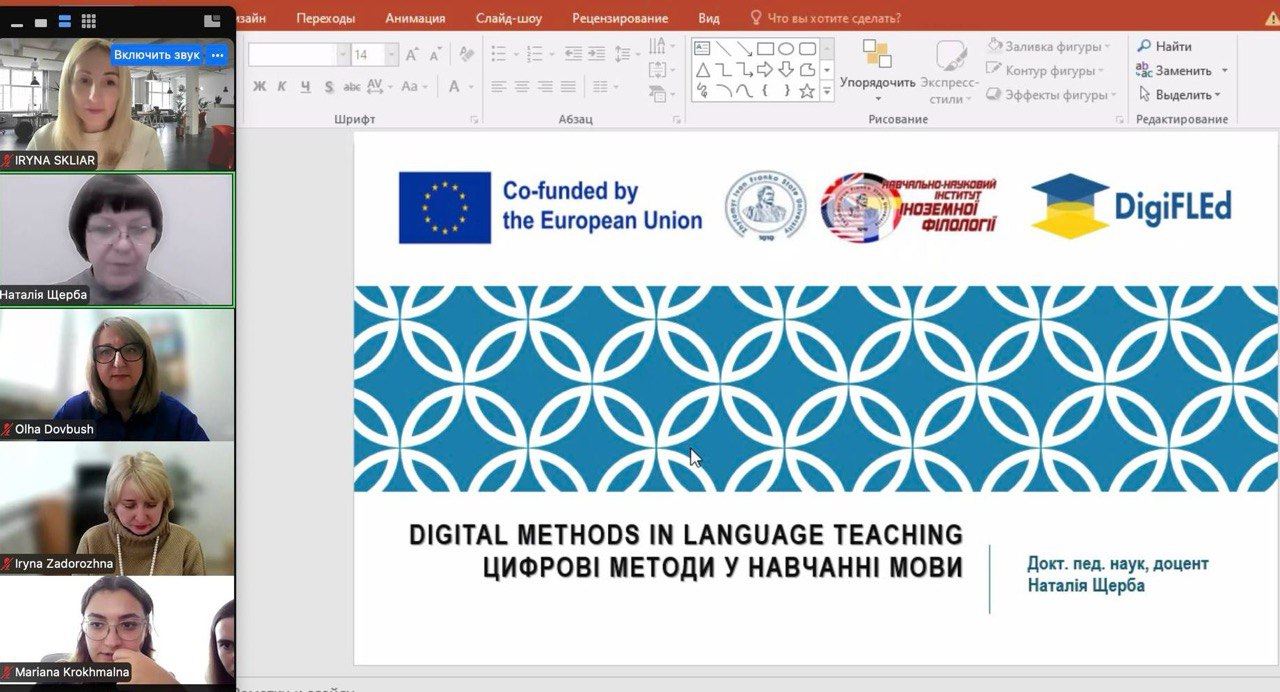1280x692 pixels.
Task: Expand the Выделить dropdown
Action: (x=1218, y=95)
